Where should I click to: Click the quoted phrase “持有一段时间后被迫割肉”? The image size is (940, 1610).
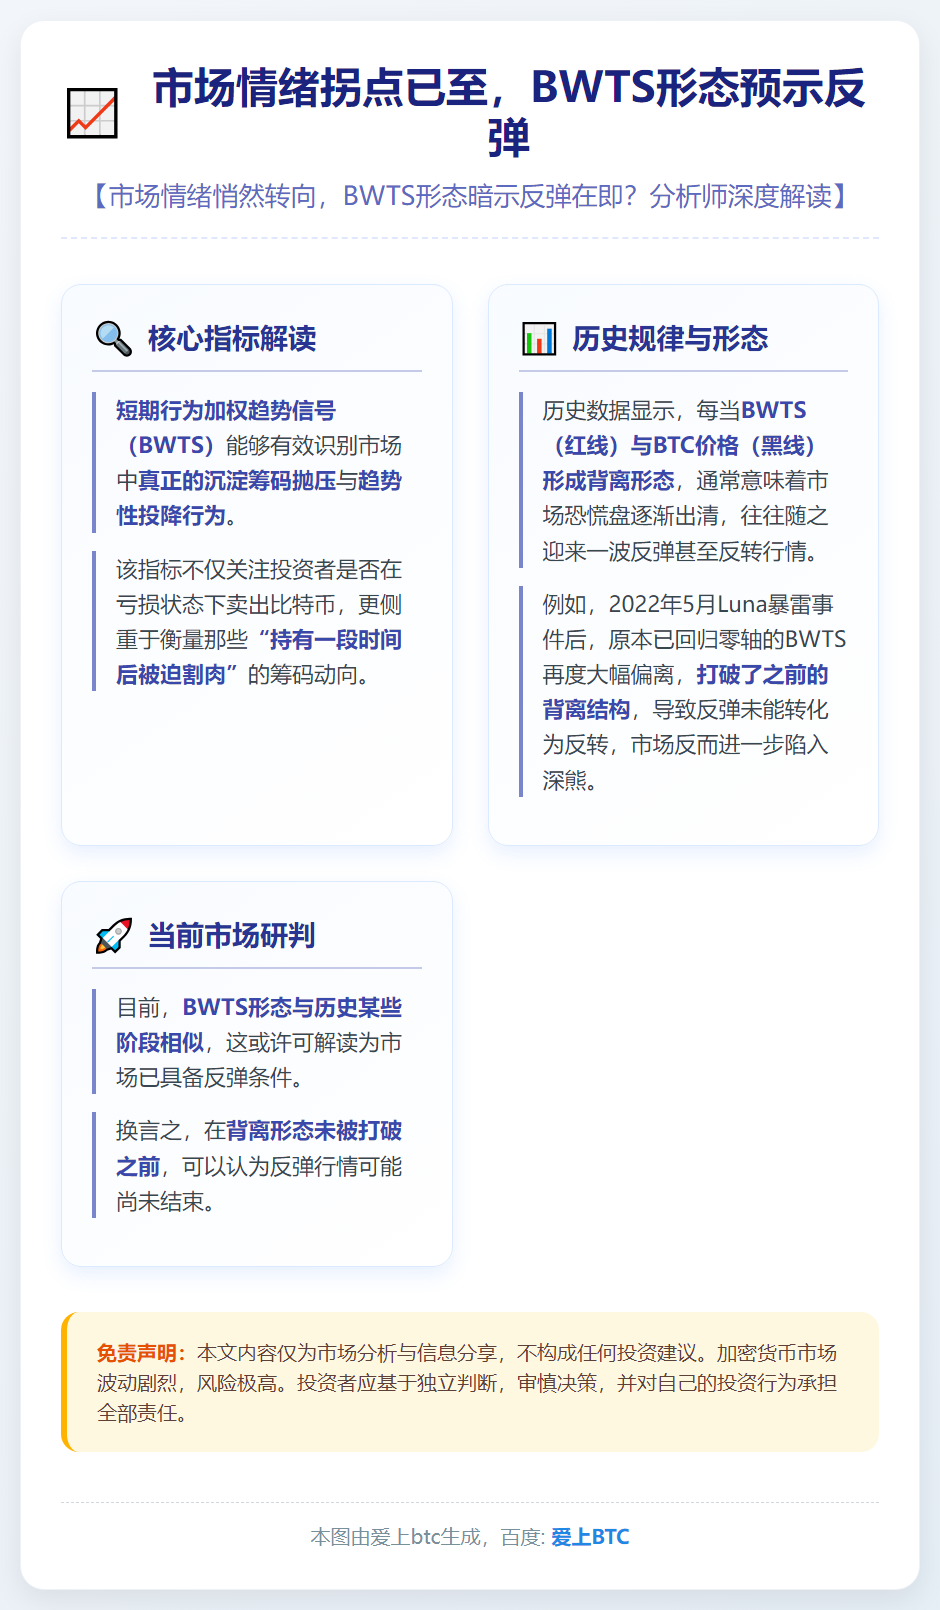tap(259, 657)
